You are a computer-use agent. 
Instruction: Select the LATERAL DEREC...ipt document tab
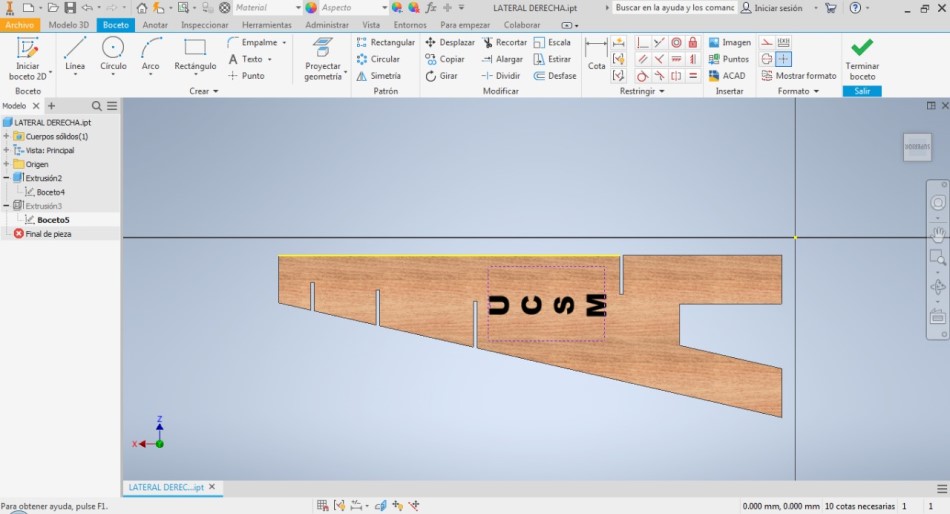[x=166, y=487]
